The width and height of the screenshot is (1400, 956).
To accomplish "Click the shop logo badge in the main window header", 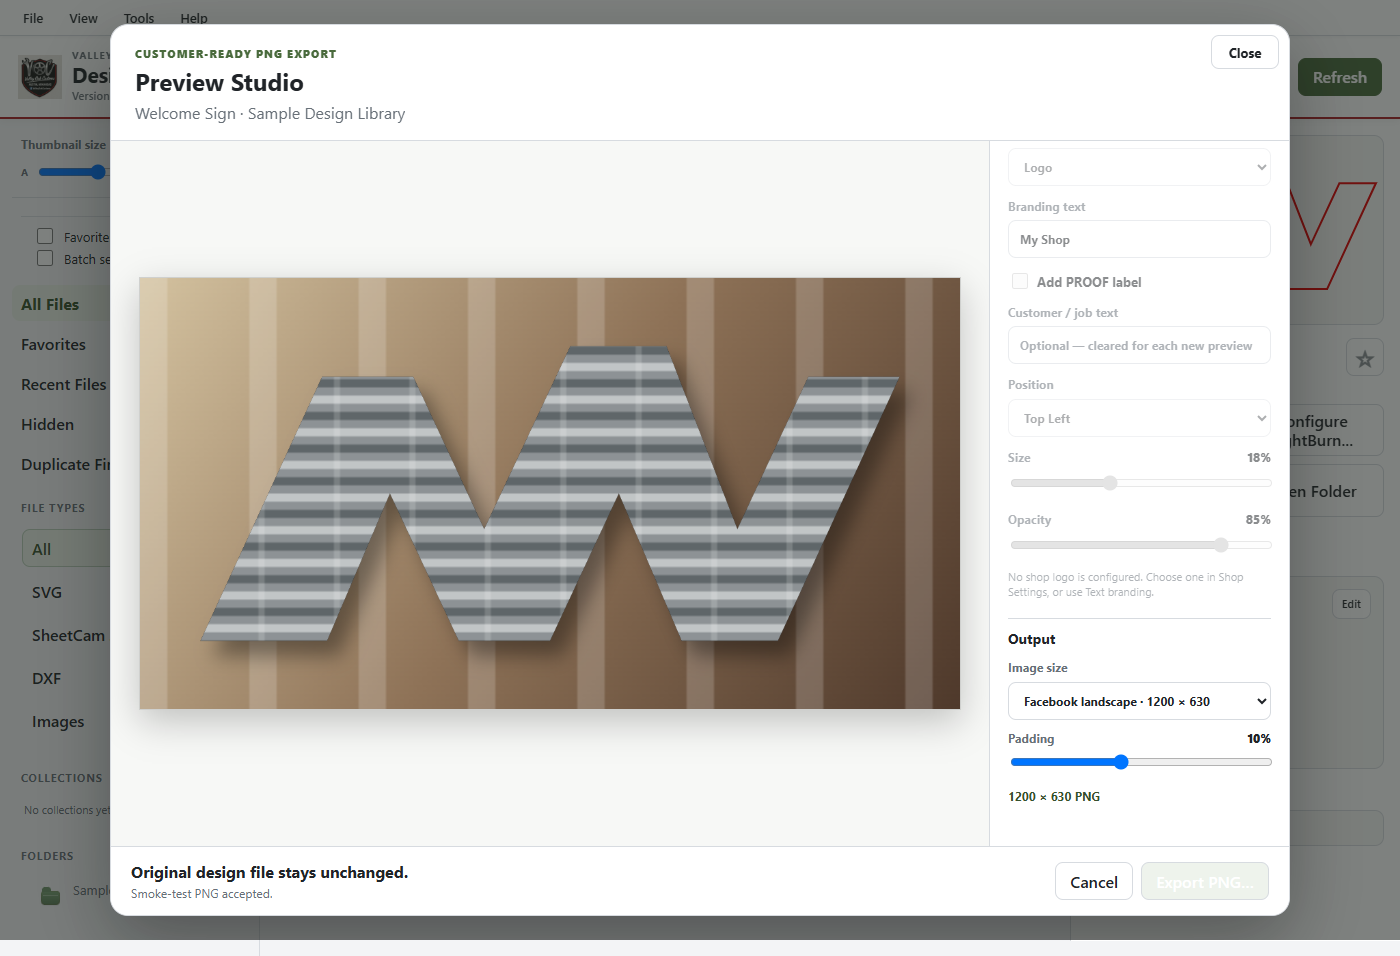I will 40,76.
